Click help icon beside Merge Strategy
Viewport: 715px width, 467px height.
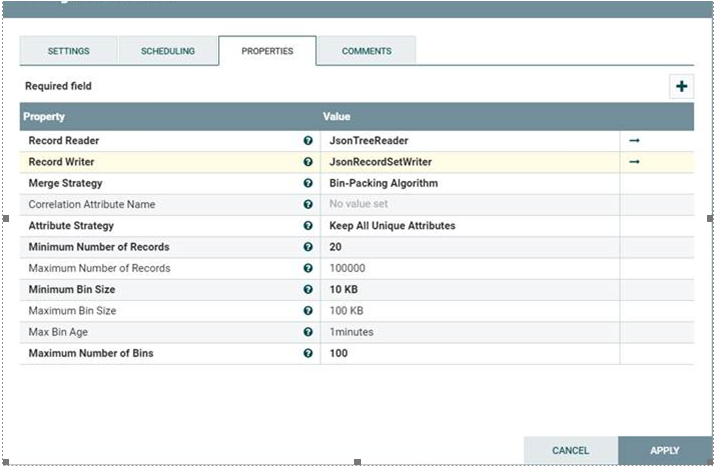coord(308,183)
